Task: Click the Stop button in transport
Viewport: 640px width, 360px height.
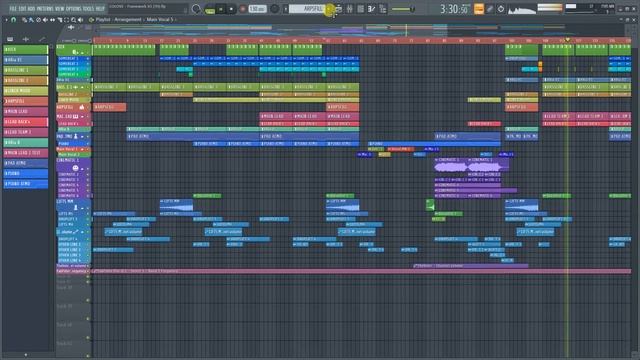Action: pyautogui.click(x=231, y=9)
